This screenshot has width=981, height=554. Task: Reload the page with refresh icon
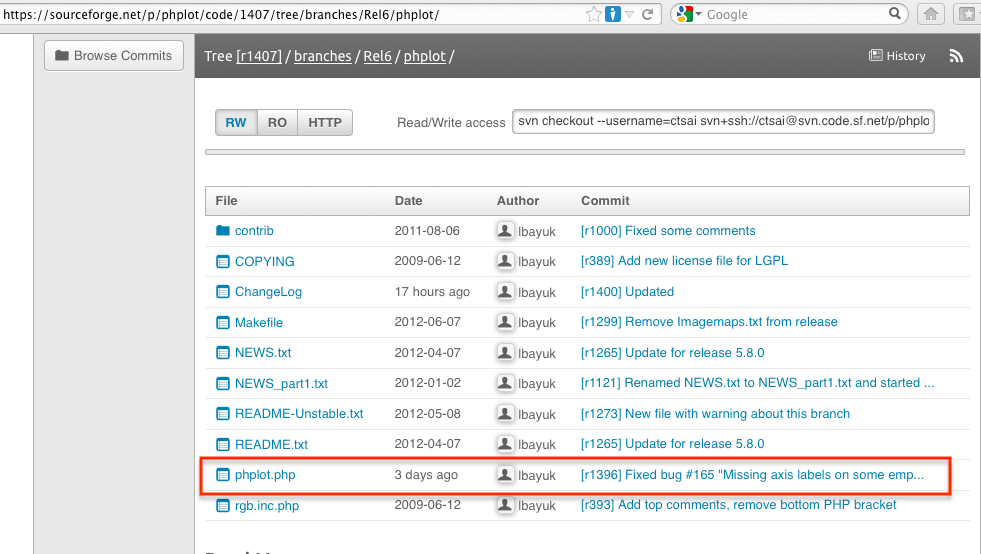click(x=647, y=14)
